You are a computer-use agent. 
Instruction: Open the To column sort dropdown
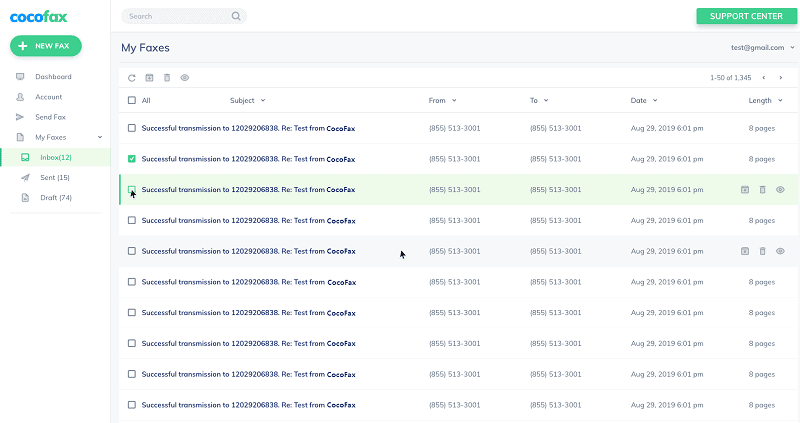pyautogui.click(x=546, y=101)
